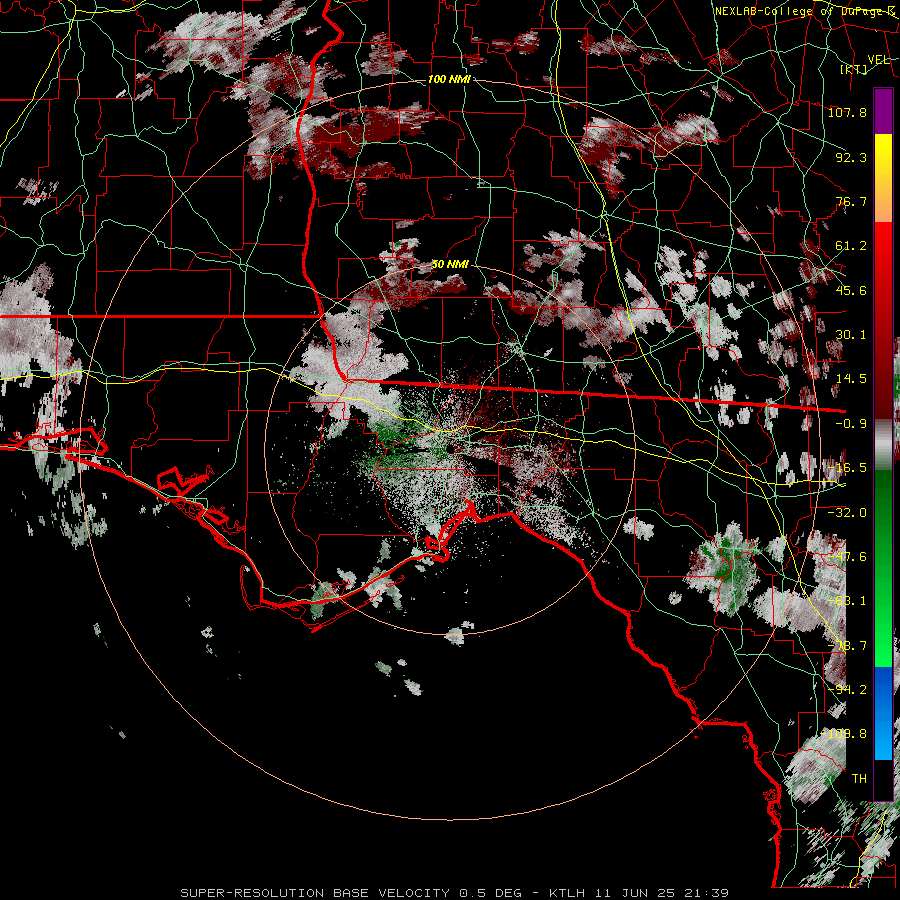This screenshot has width=900, height=900.
Task: Click the -109.8 velocity scale value
Action: [x=844, y=734]
